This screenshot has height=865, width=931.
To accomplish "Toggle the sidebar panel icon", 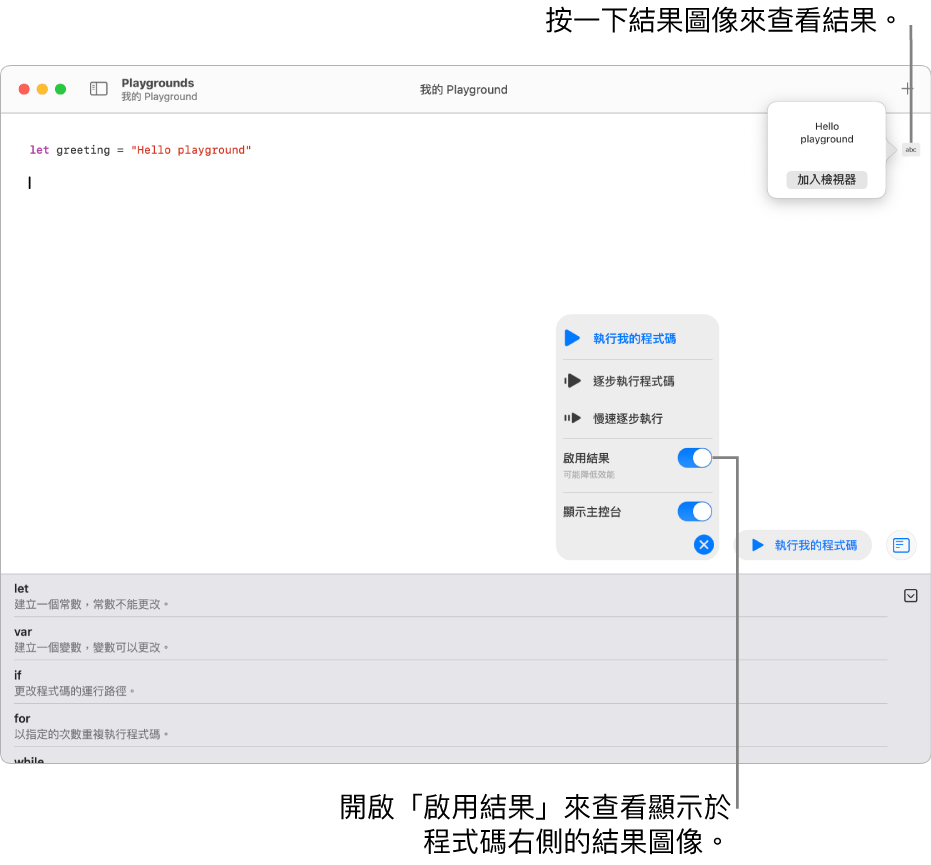I will click(99, 89).
